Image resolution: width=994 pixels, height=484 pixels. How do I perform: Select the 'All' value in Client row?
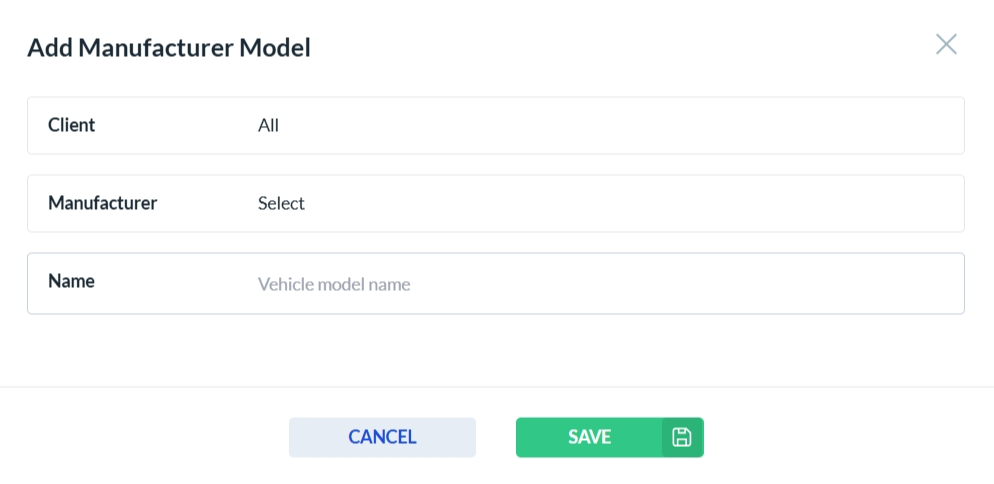click(x=269, y=126)
